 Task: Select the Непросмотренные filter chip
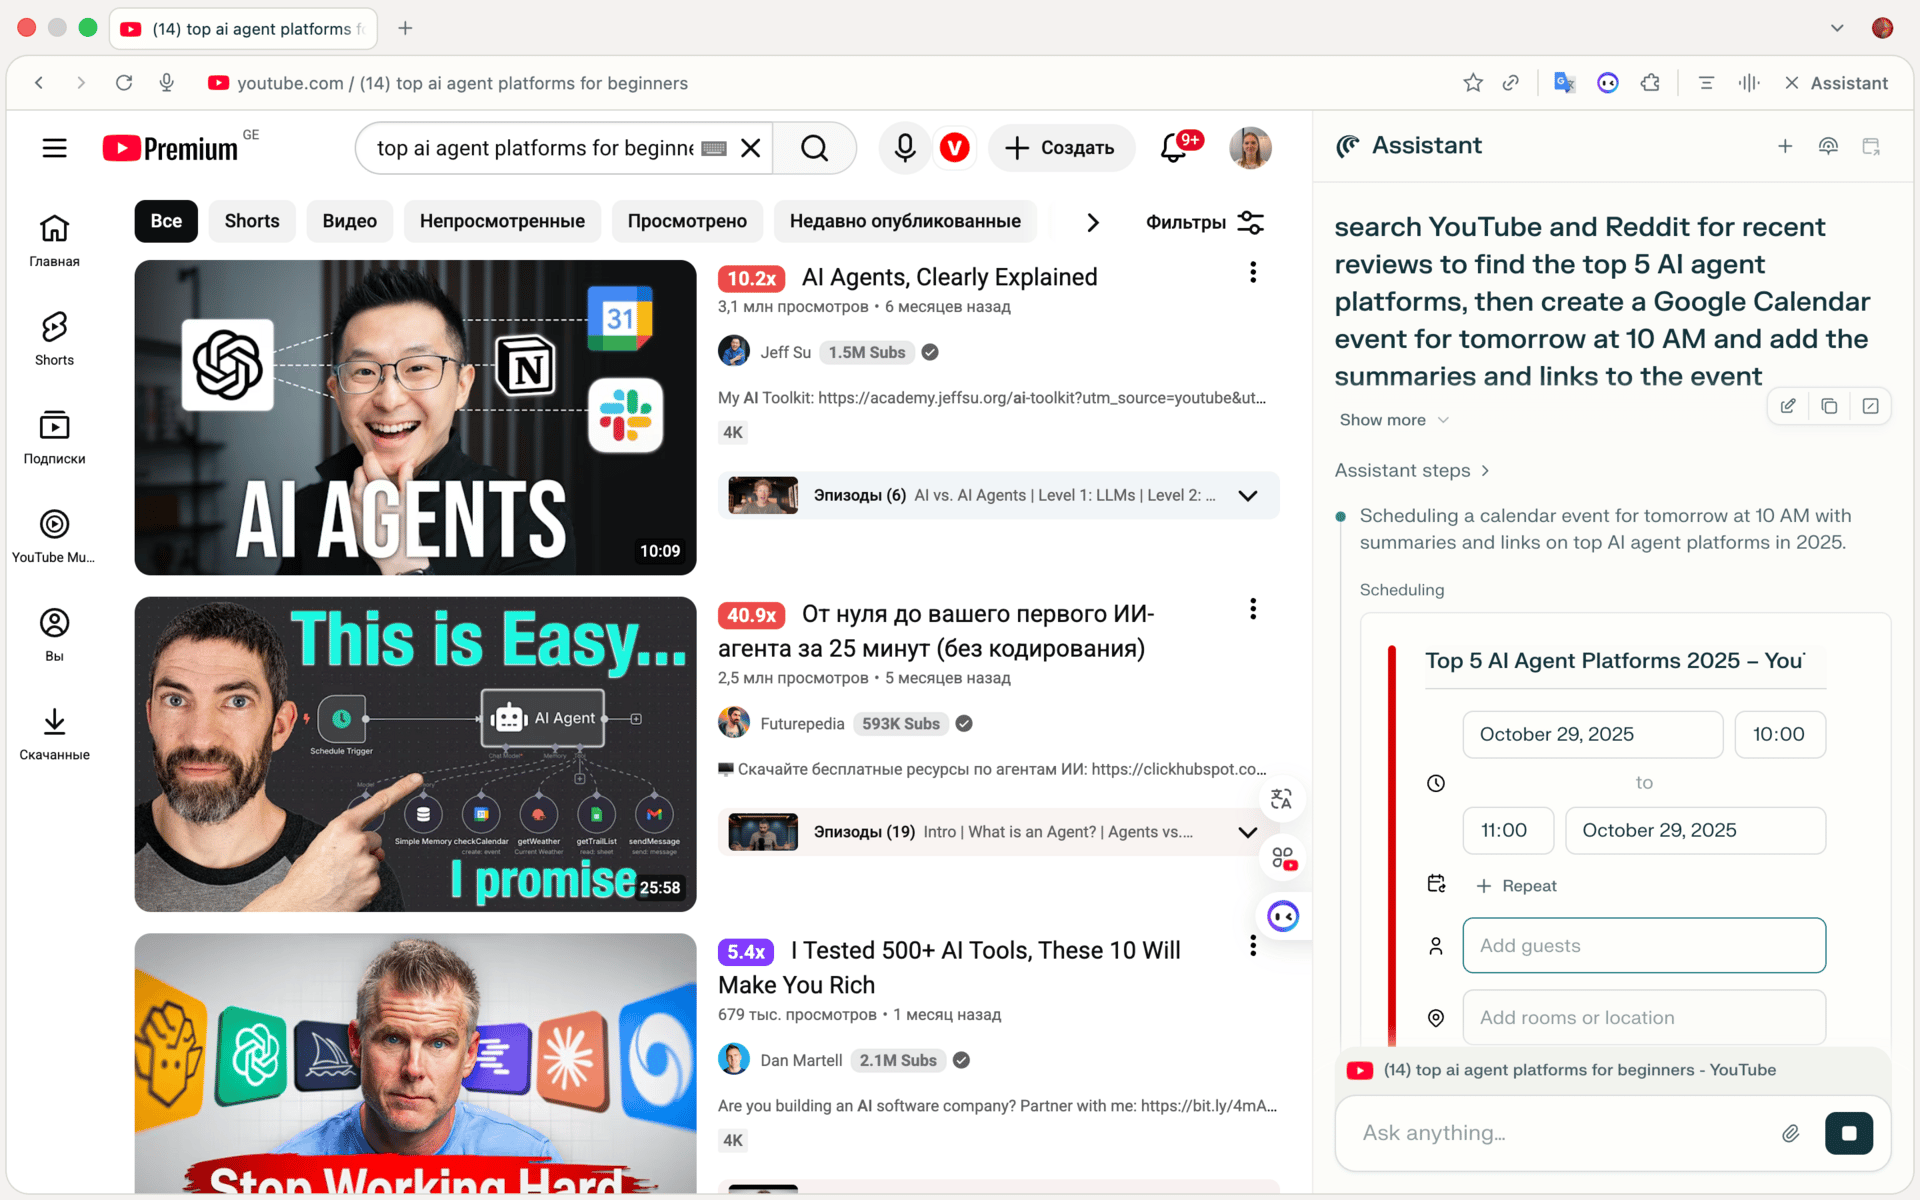(502, 221)
